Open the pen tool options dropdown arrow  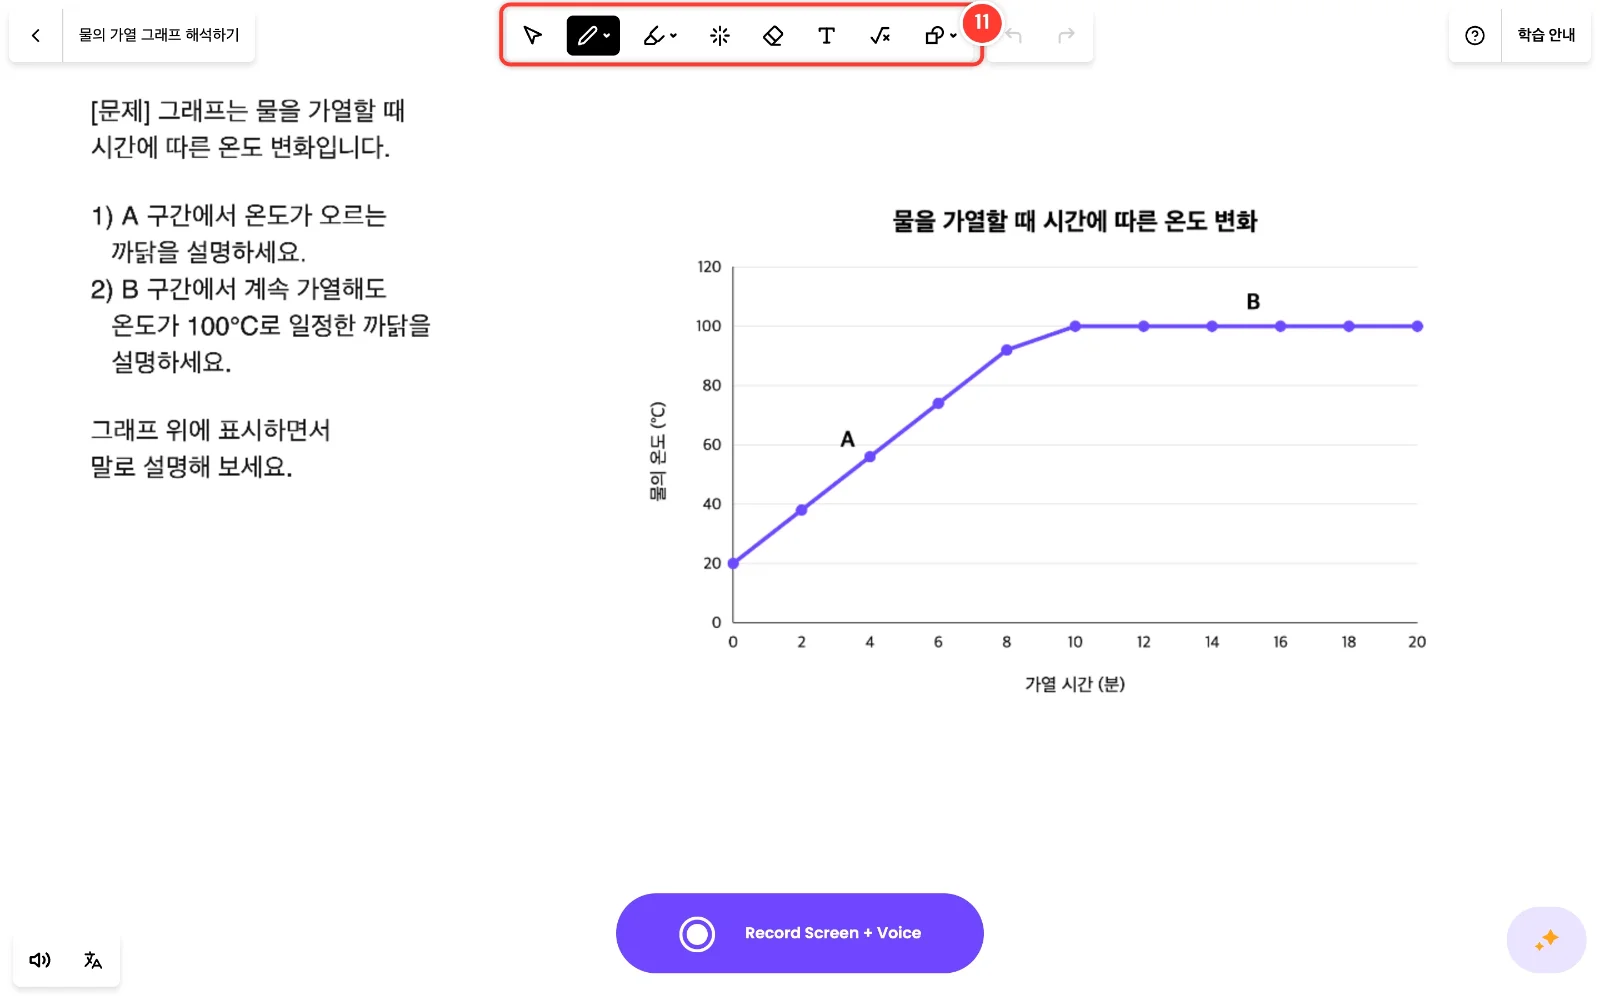(x=607, y=36)
